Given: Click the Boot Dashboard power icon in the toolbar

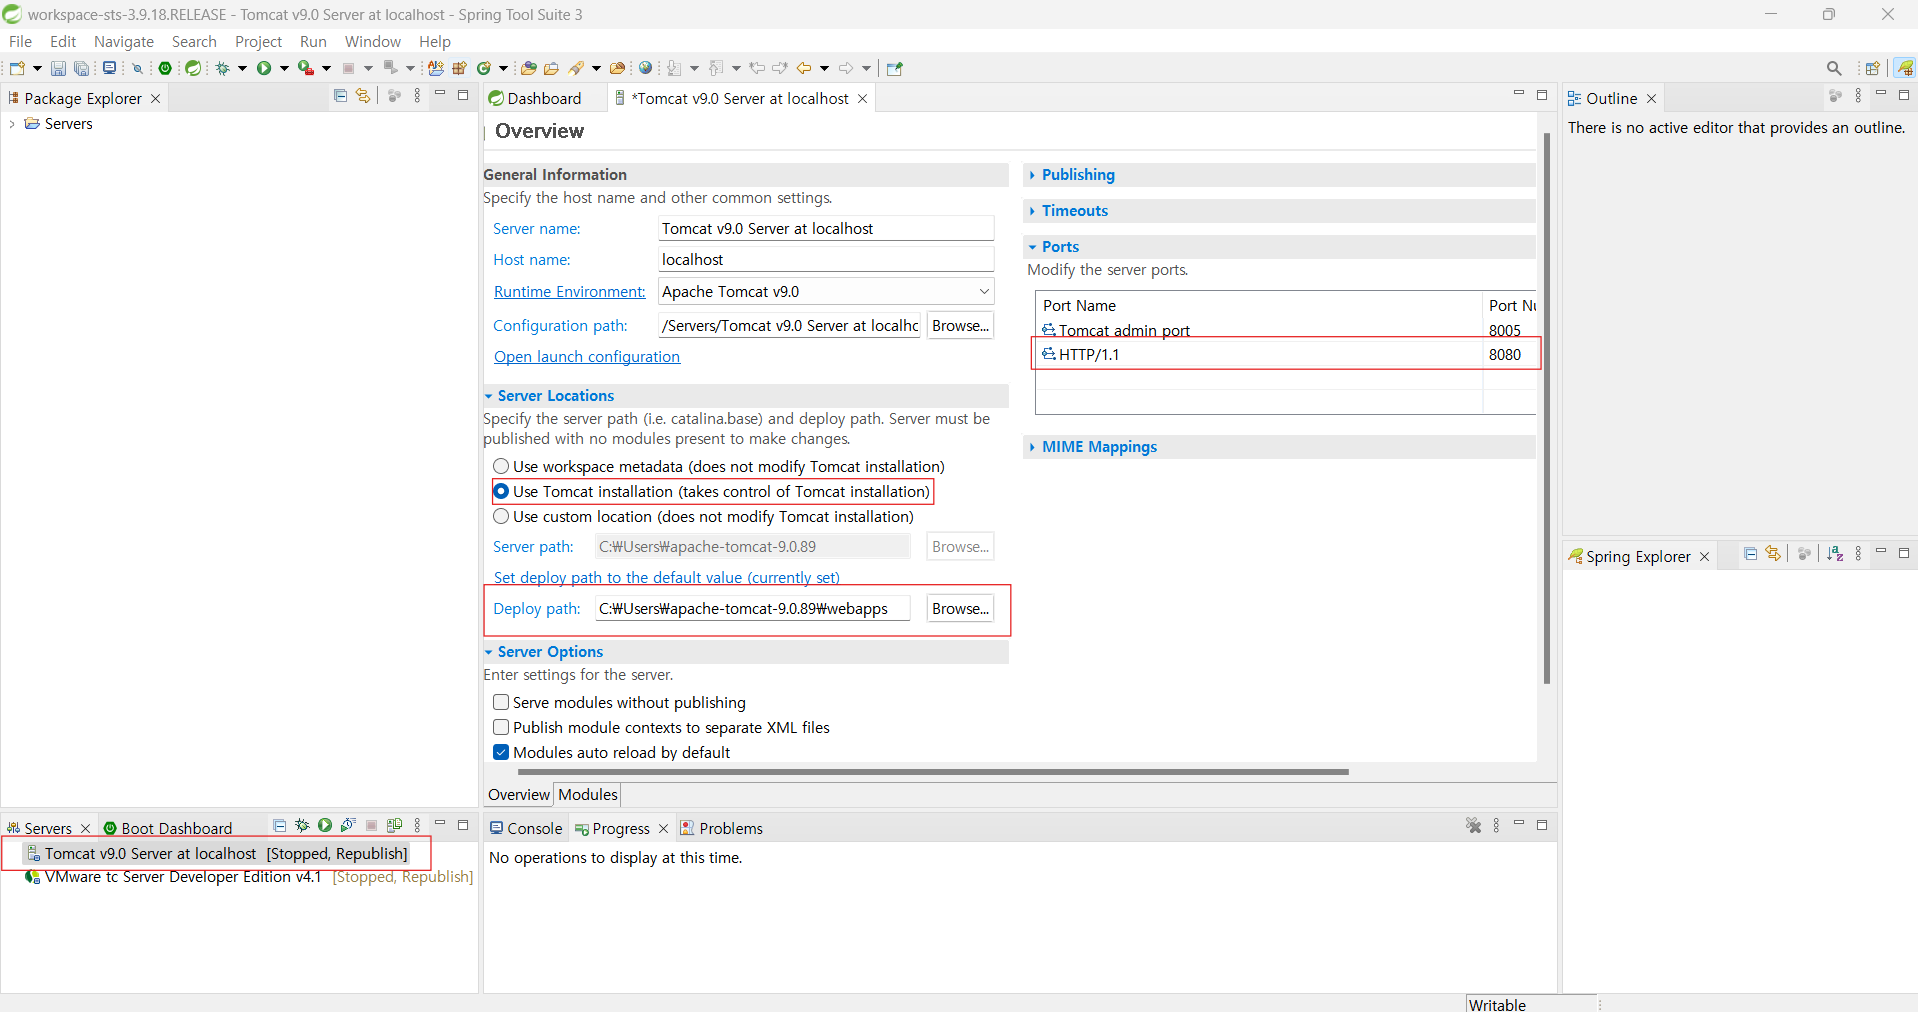Looking at the screenshot, I should 165,68.
